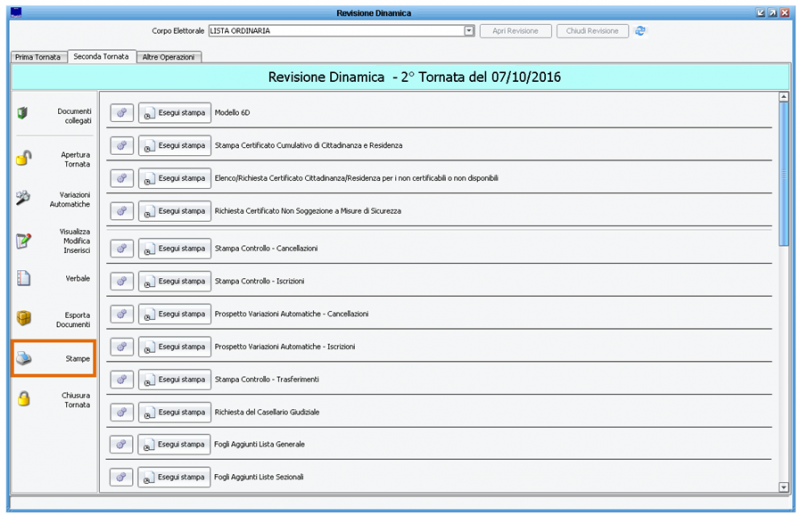Select Variazioni Automatiche tools icon
The image size is (800, 515).
click(23, 198)
